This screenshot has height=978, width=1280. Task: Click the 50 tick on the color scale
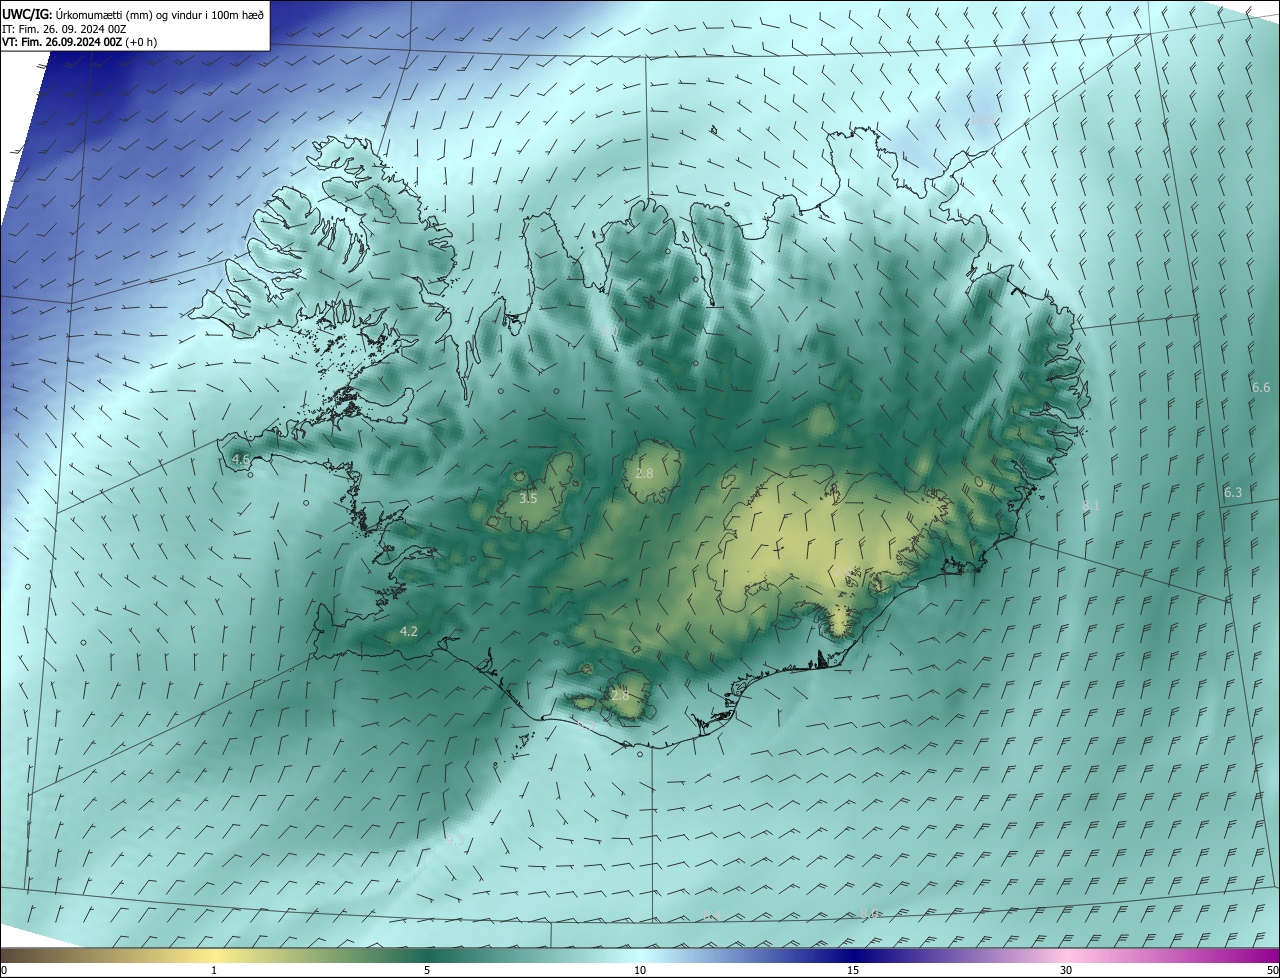(1272, 970)
